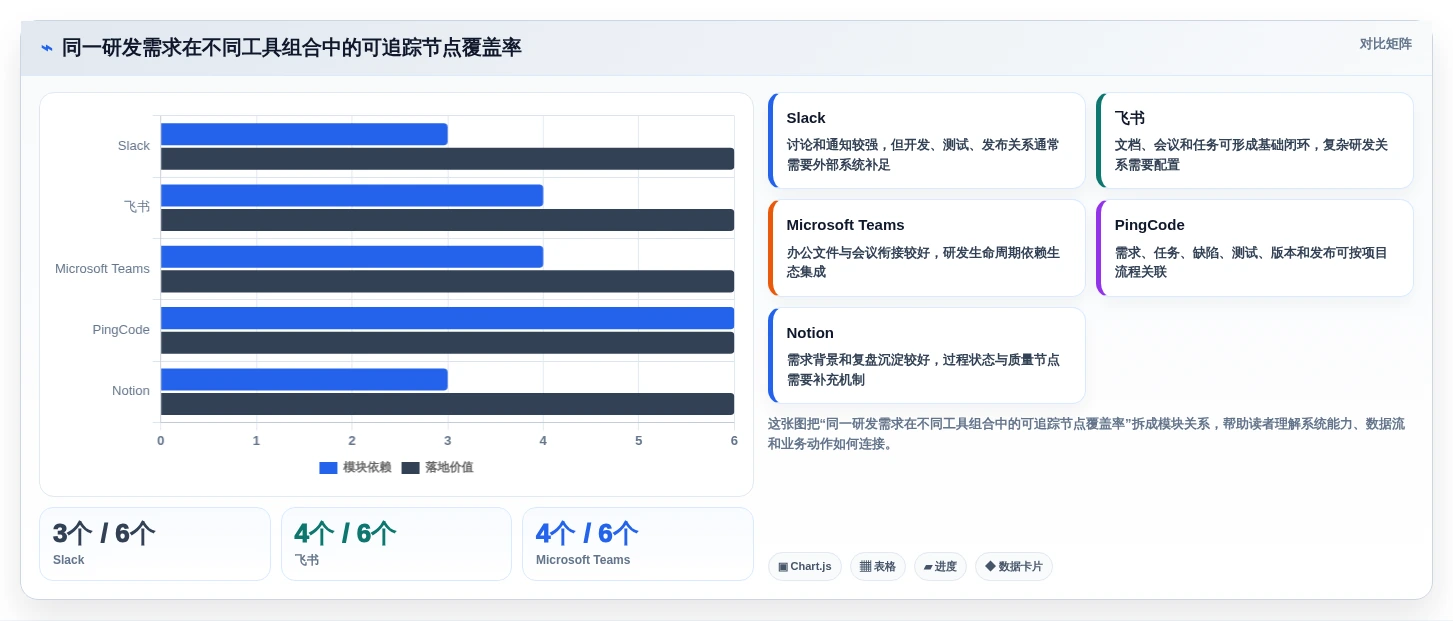The image size is (1453, 621).
Task: Select the Microsoft Teams stat card
Action: [638, 544]
